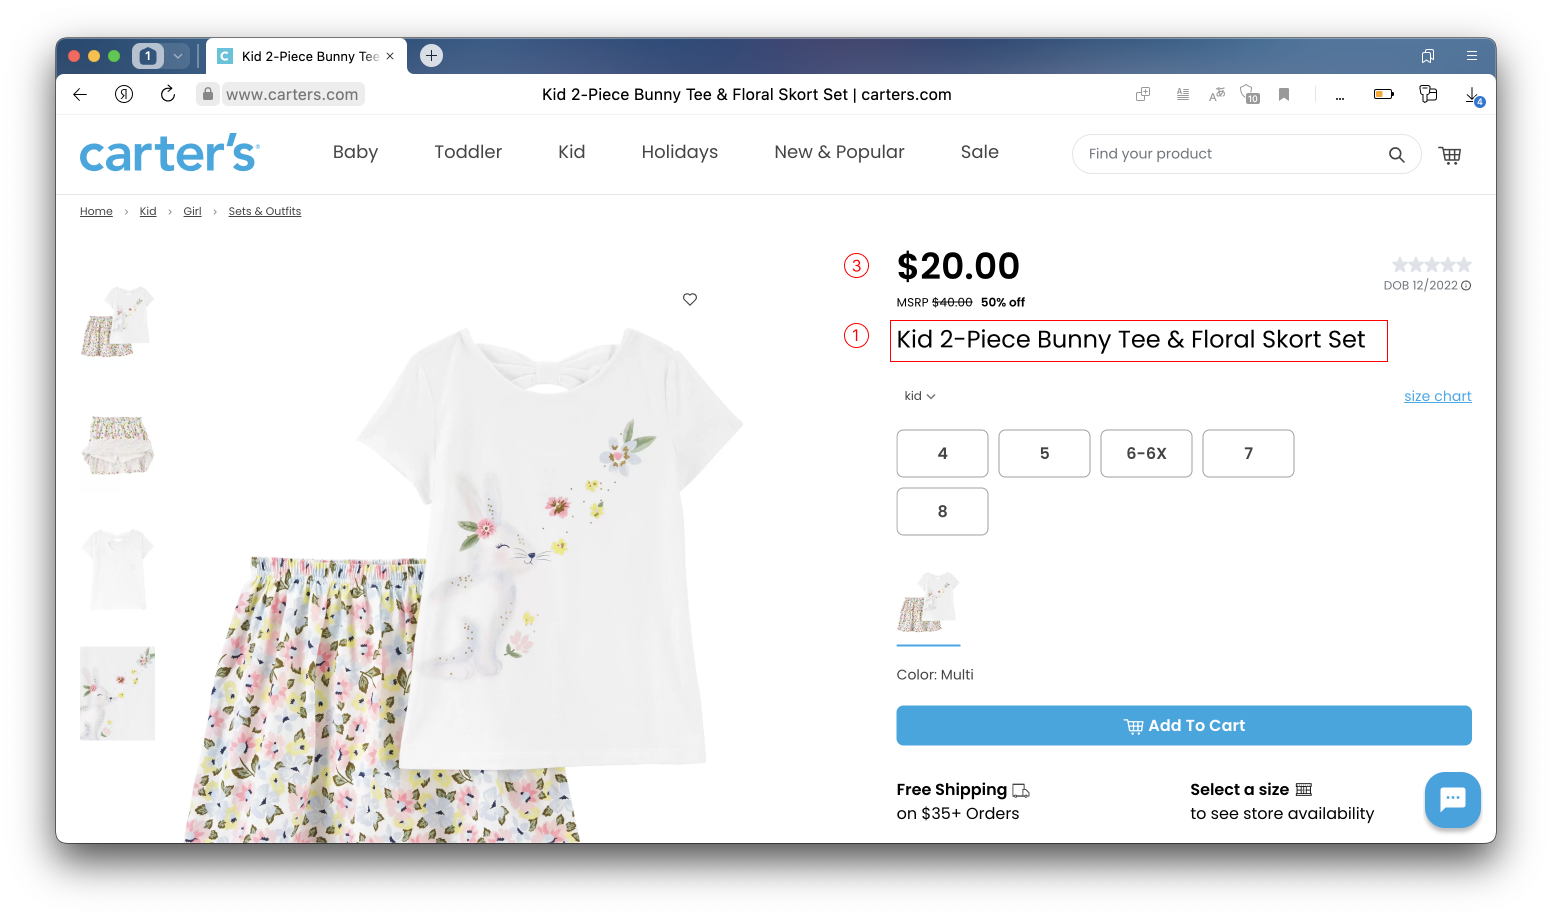Open the live chat bubble
The image size is (1552, 917).
click(1452, 799)
